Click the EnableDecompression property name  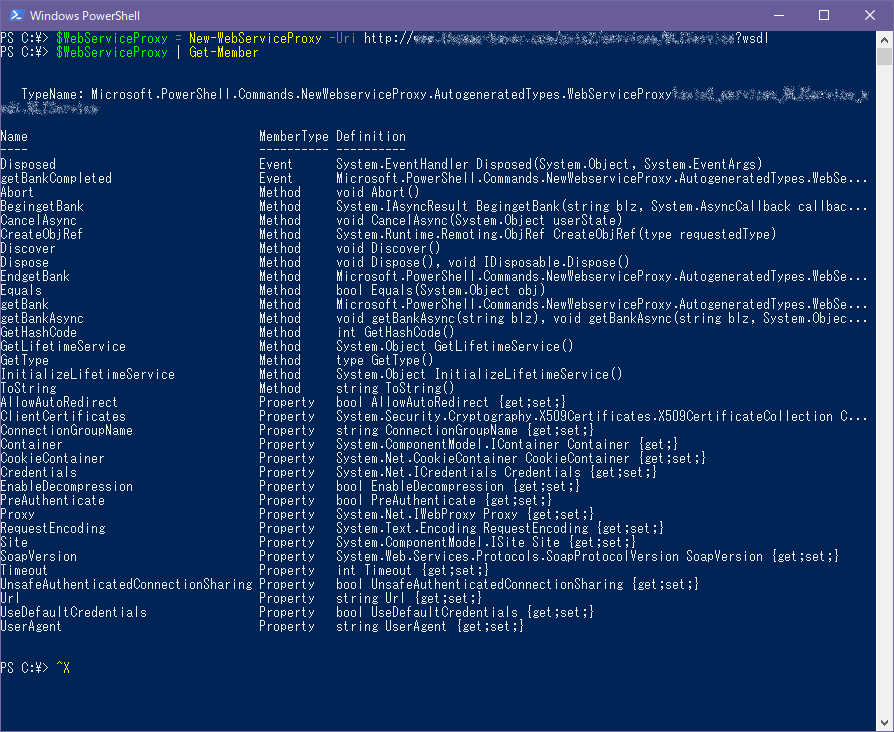[66, 486]
